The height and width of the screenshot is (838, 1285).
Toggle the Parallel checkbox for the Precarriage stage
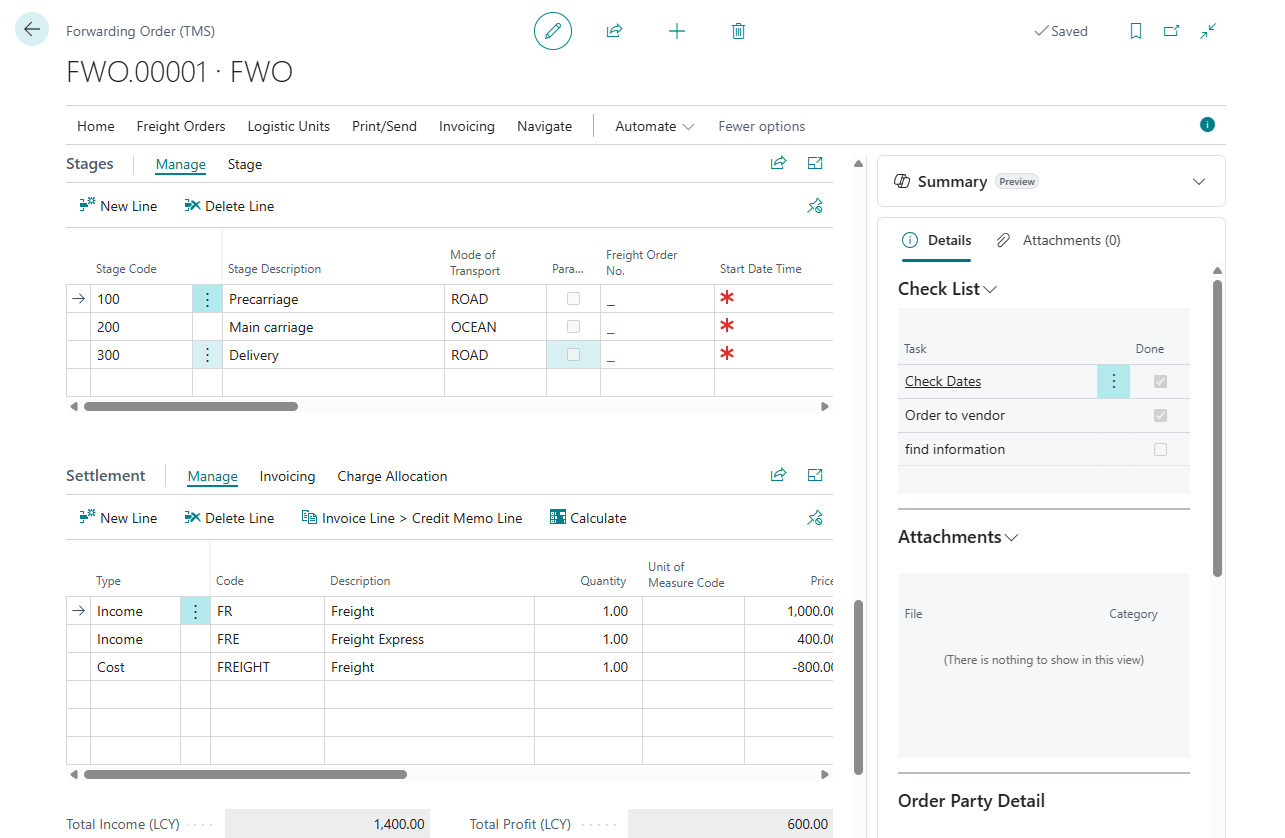[x=573, y=299]
